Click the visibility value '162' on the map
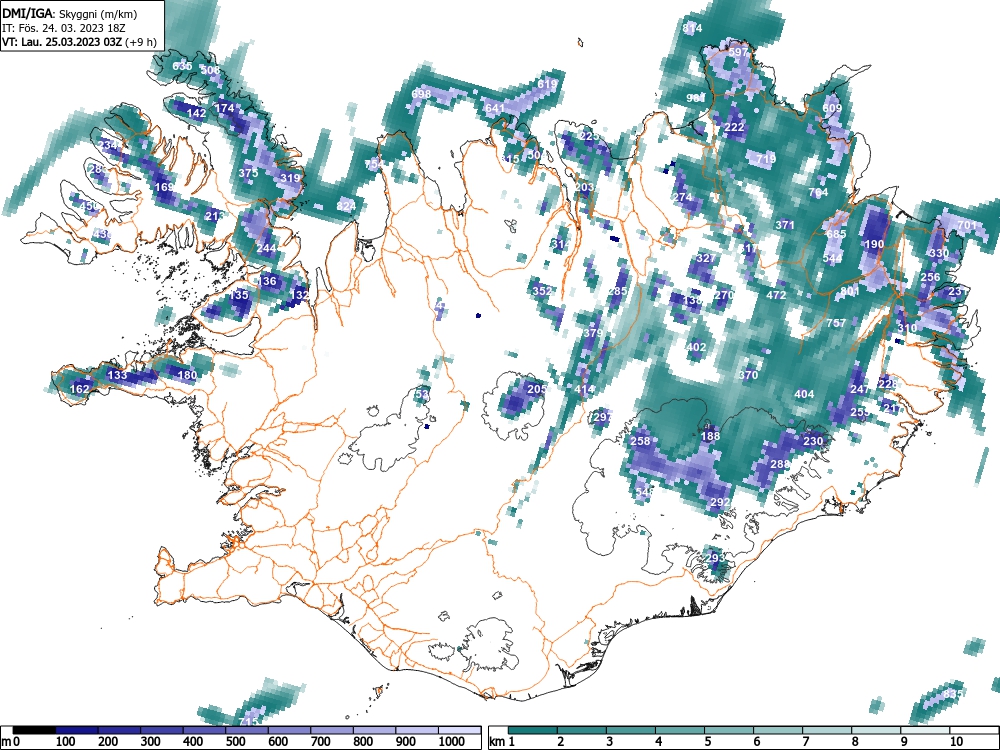This screenshot has height=750, width=1000. click(x=80, y=389)
